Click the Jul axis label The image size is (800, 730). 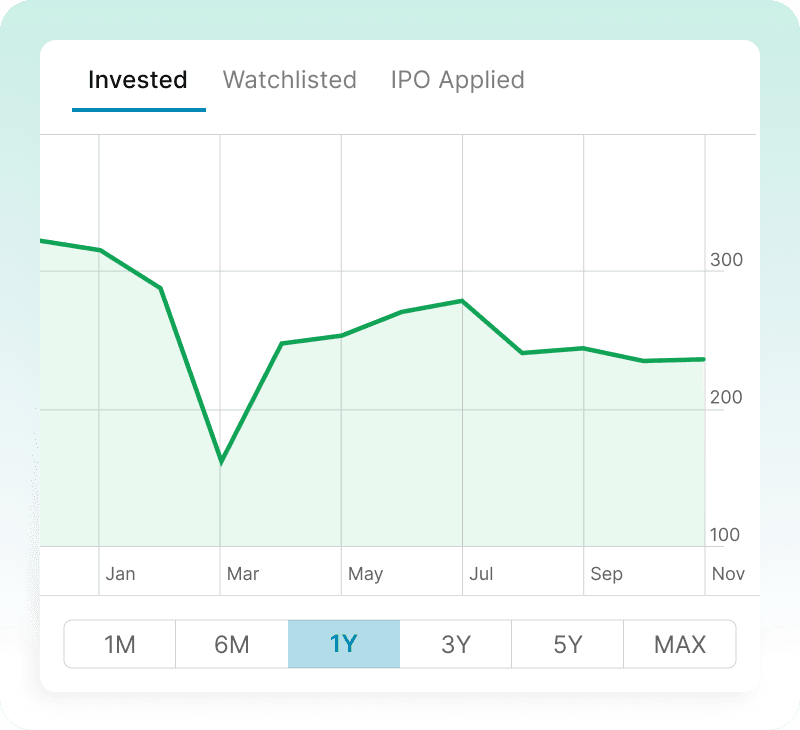(x=481, y=573)
